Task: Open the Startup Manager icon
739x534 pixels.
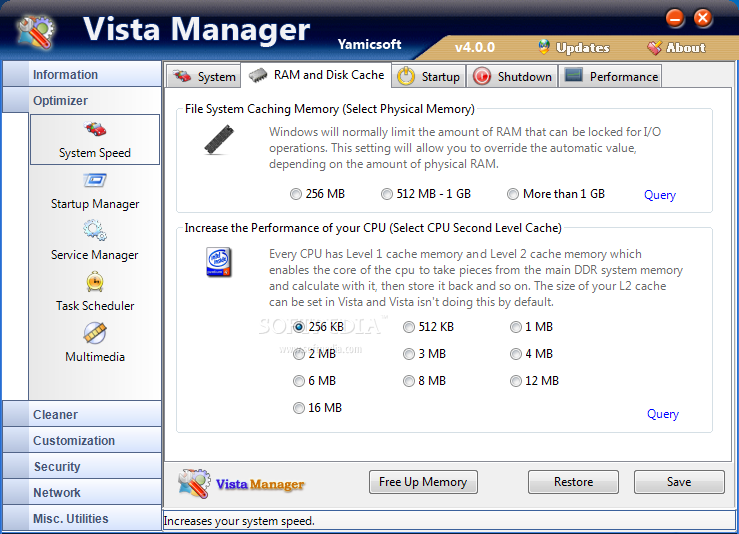Action: 95,180
